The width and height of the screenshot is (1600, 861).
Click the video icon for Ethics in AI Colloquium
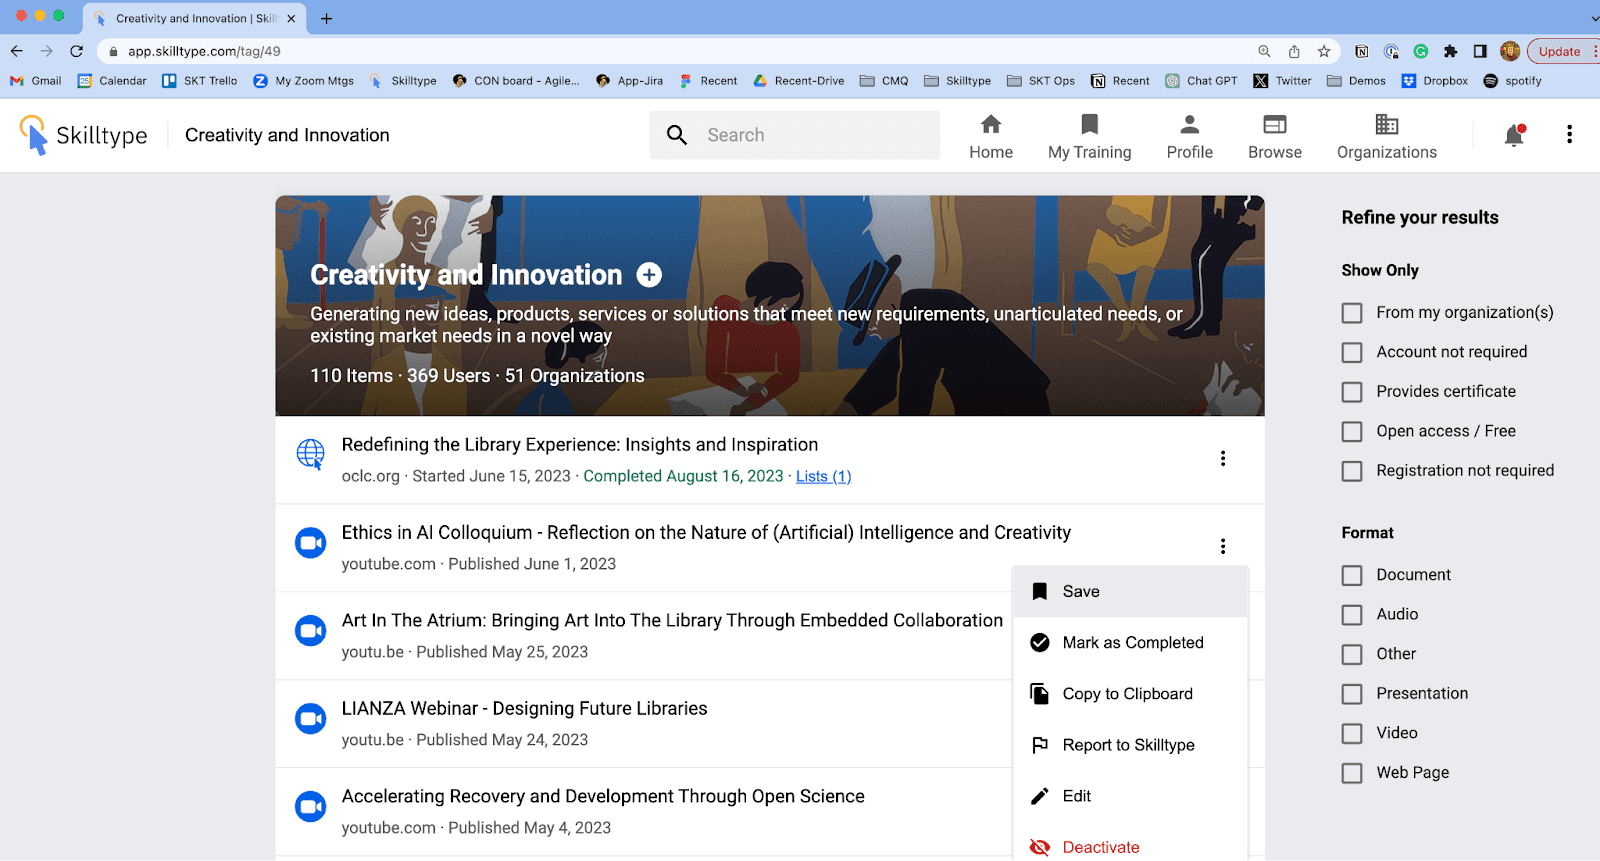point(311,543)
